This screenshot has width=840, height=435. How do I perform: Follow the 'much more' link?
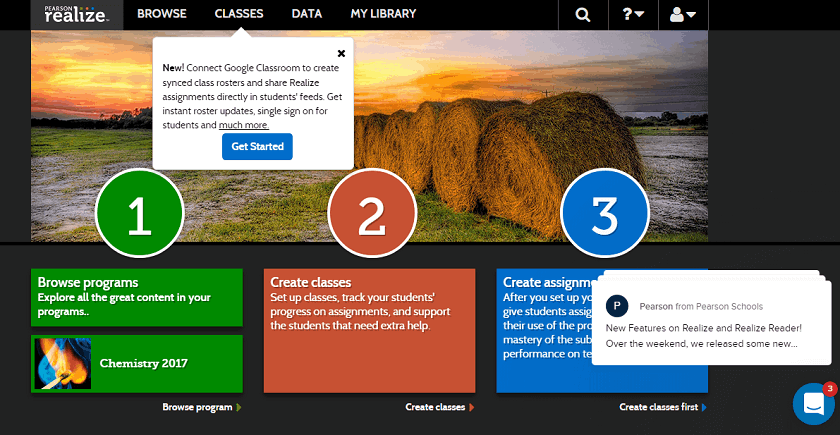click(x=244, y=125)
